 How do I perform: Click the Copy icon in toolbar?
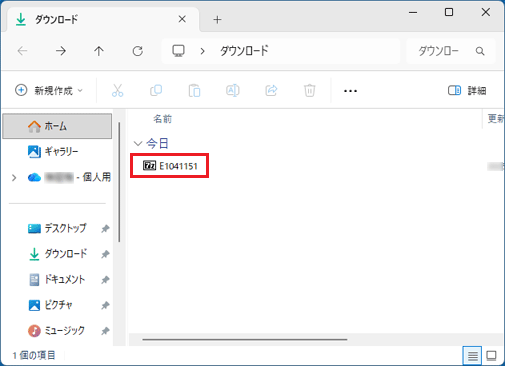click(x=156, y=90)
